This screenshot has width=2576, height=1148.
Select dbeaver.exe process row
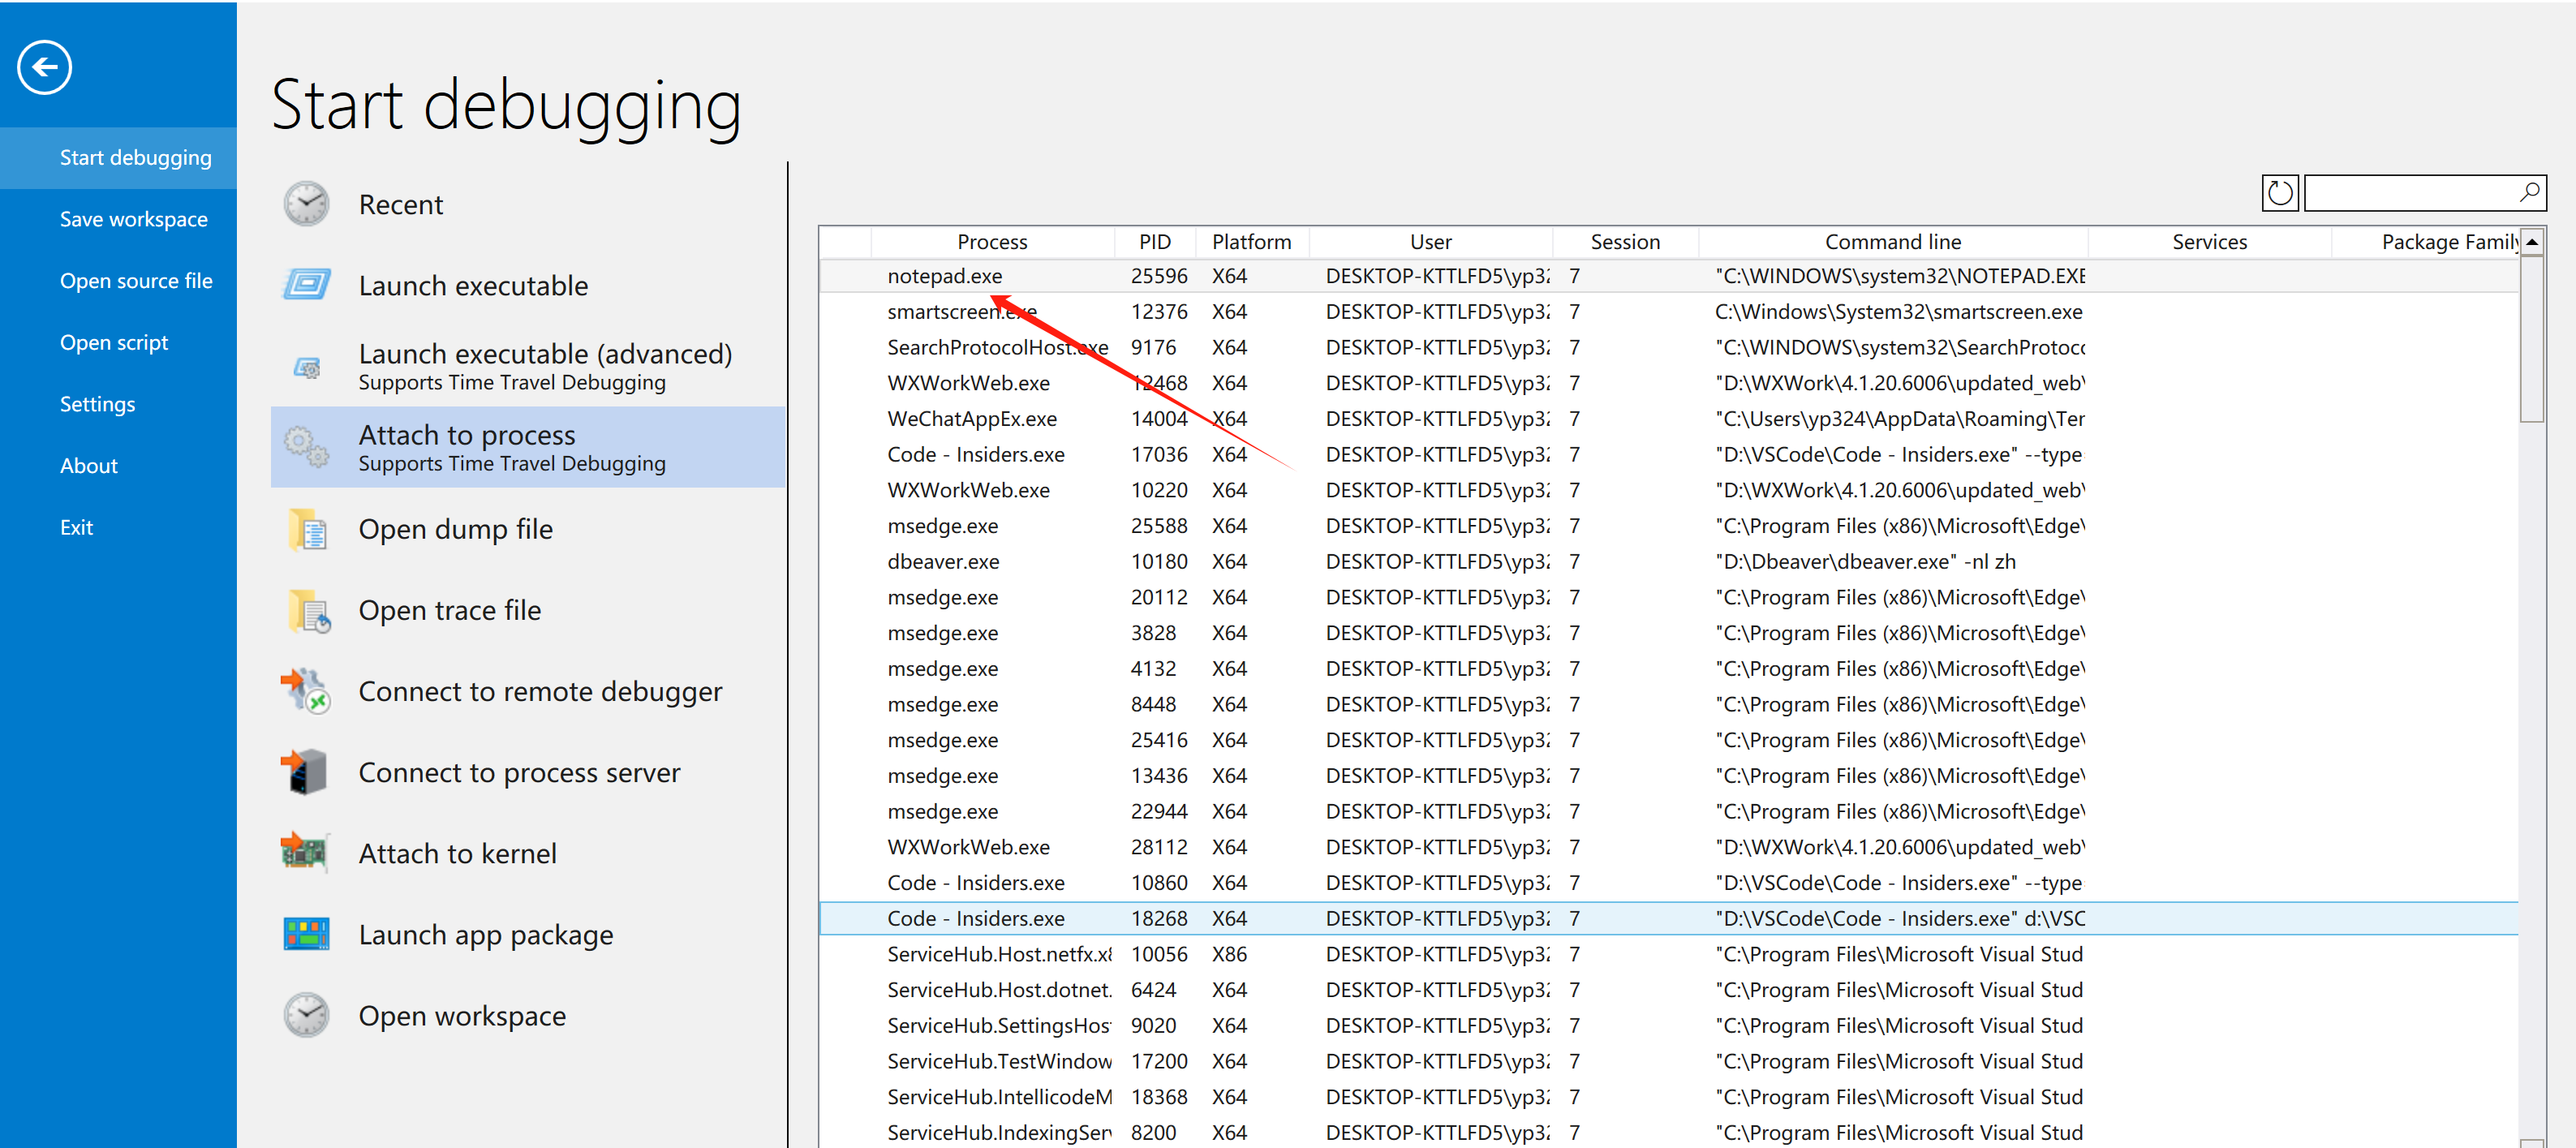tap(1669, 562)
